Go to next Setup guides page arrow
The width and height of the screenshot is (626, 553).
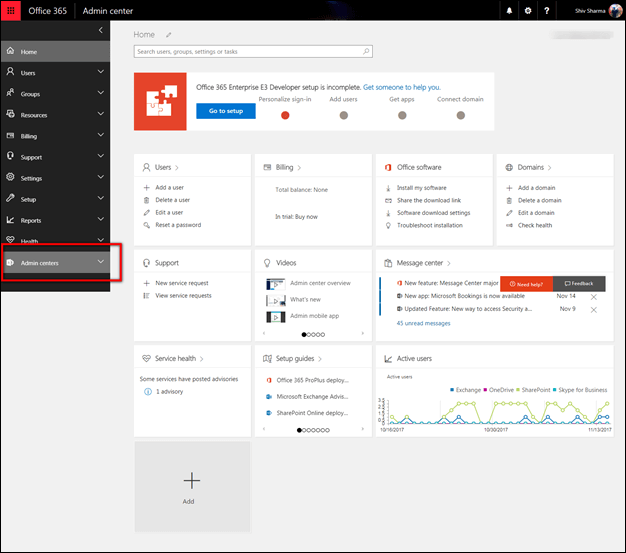pos(363,429)
